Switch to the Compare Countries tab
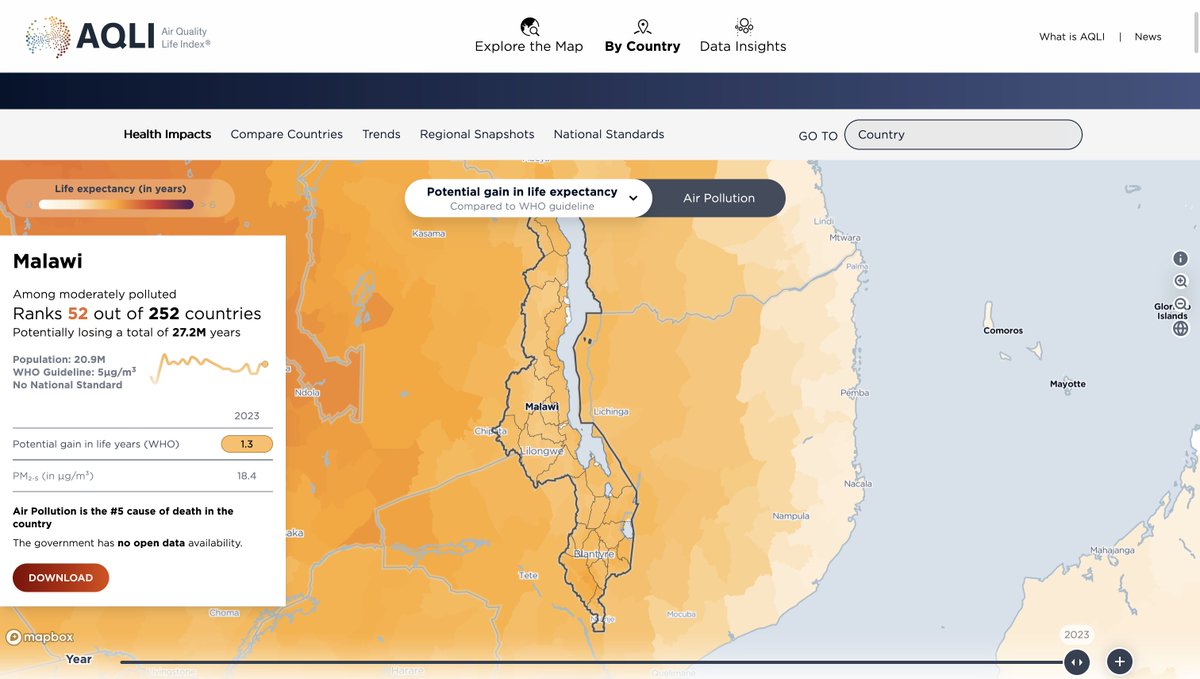The width and height of the screenshot is (1200, 679). pyautogui.click(x=286, y=133)
